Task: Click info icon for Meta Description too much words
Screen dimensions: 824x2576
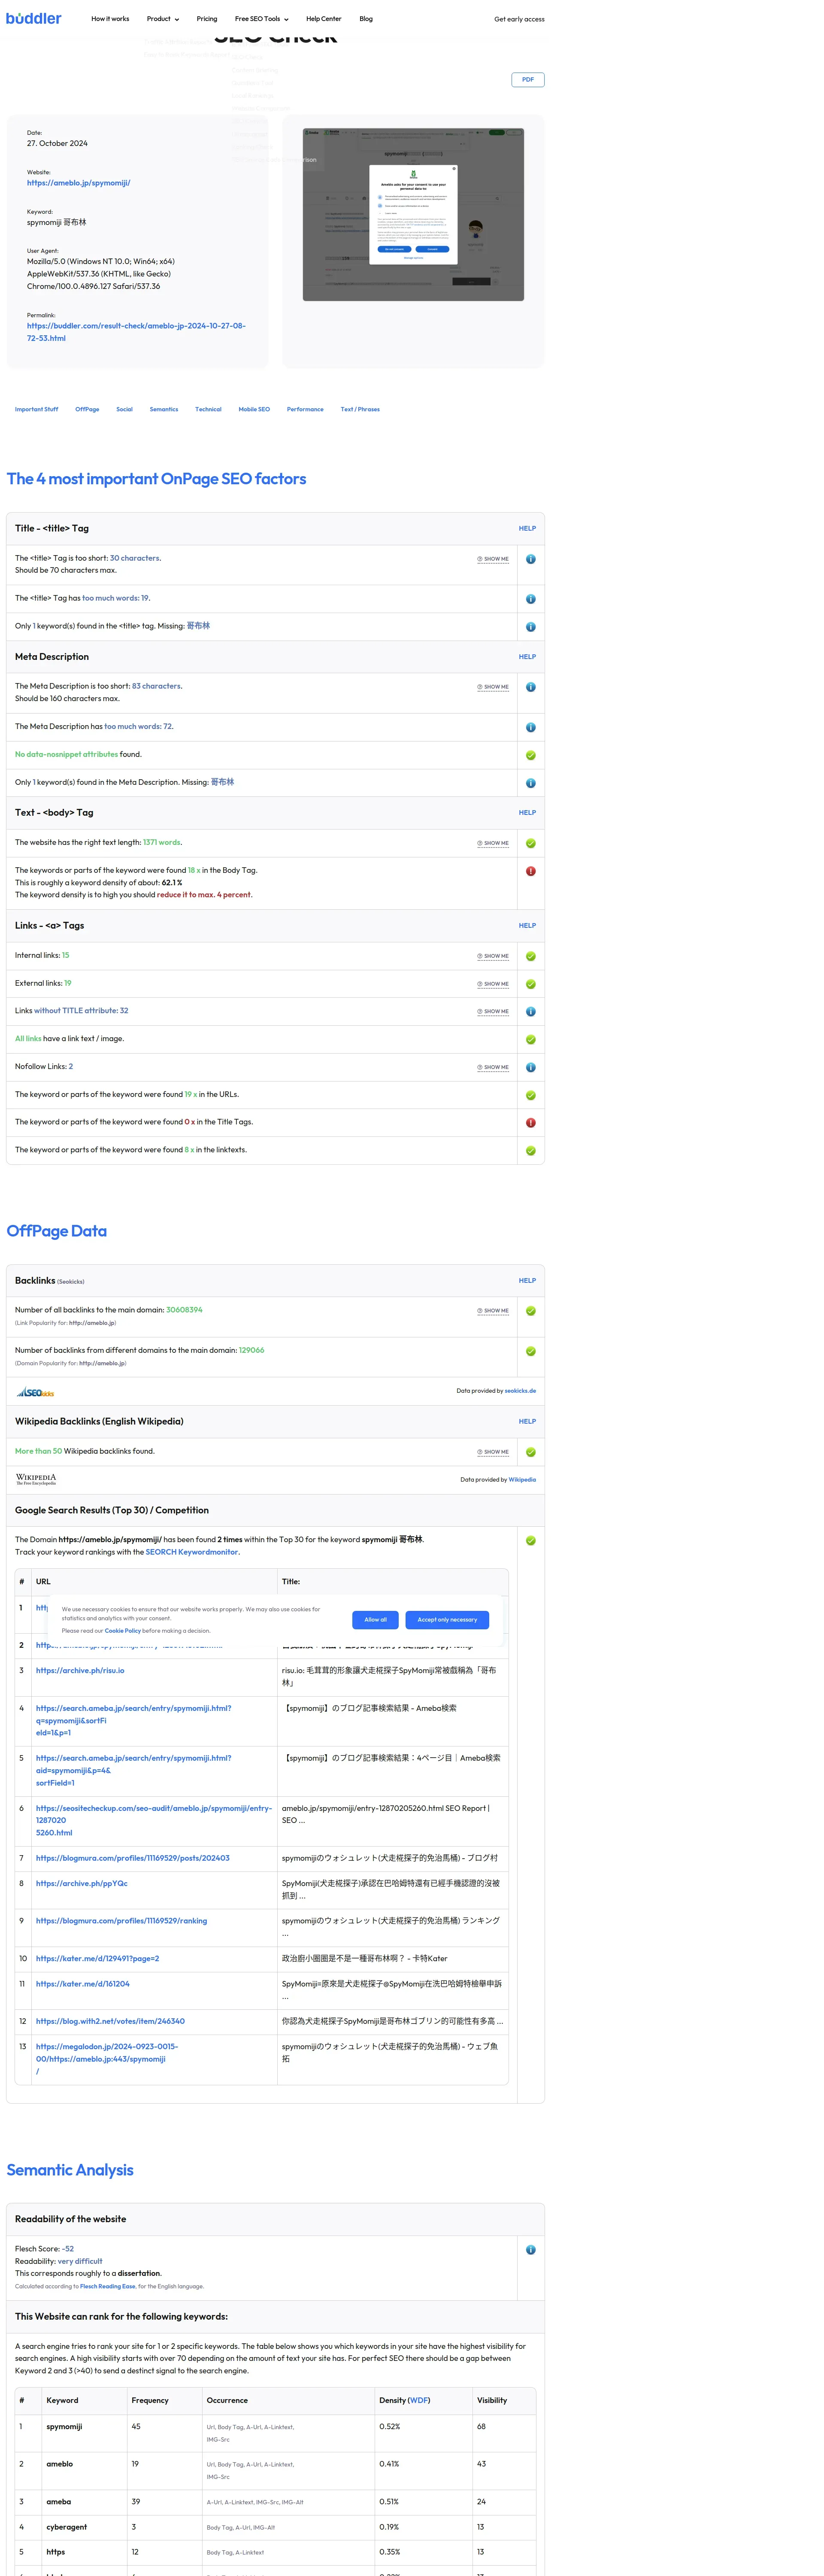Action: (x=530, y=727)
